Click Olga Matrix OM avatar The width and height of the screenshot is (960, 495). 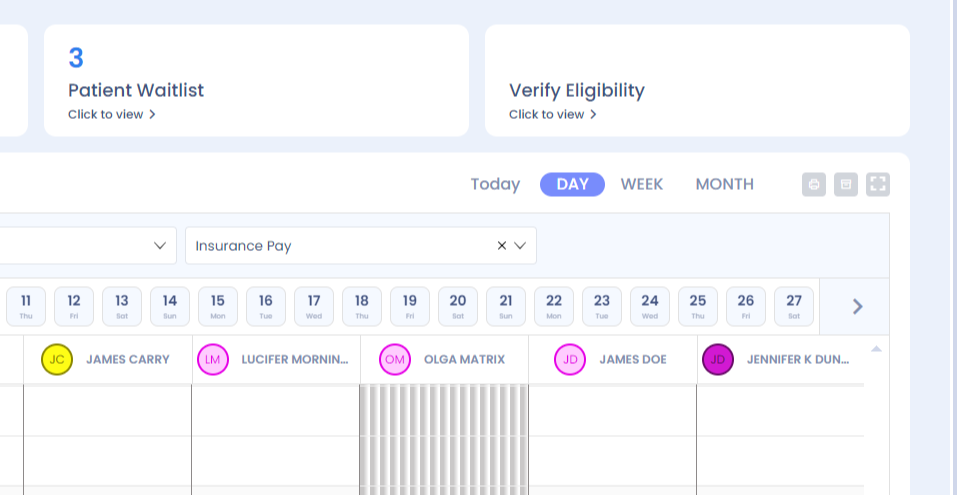click(x=395, y=360)
